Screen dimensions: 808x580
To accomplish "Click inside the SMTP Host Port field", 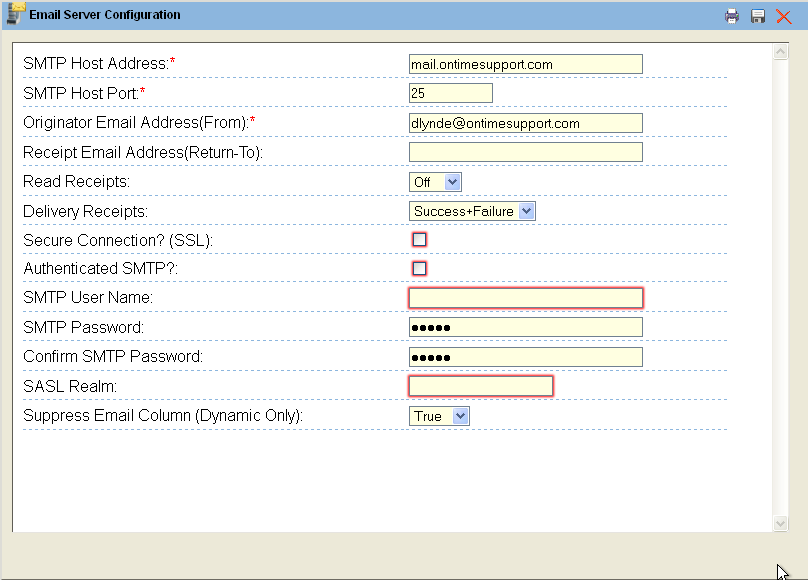I will (450, 92).
